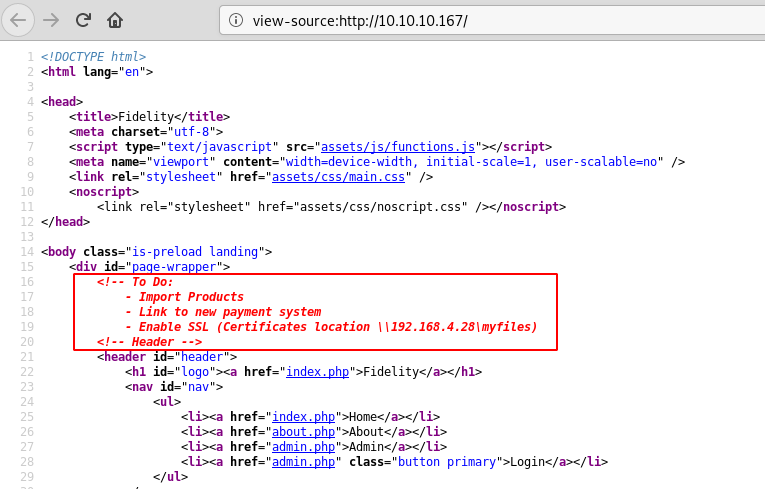This screenshot has width=765, height=489.
Task: Open the admin.php link for Admin
Action: 303,447
